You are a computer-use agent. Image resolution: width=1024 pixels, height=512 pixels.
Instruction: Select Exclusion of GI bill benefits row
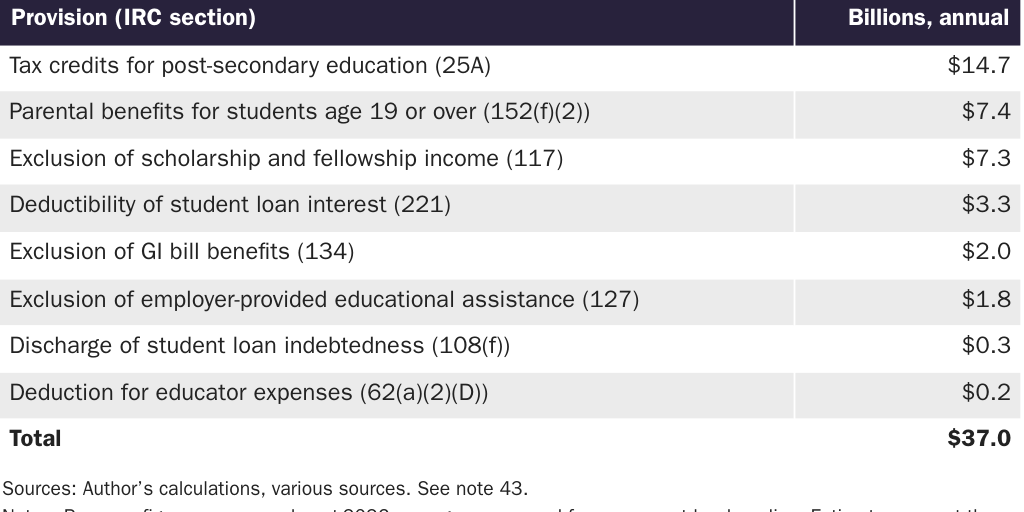[182, 251]
